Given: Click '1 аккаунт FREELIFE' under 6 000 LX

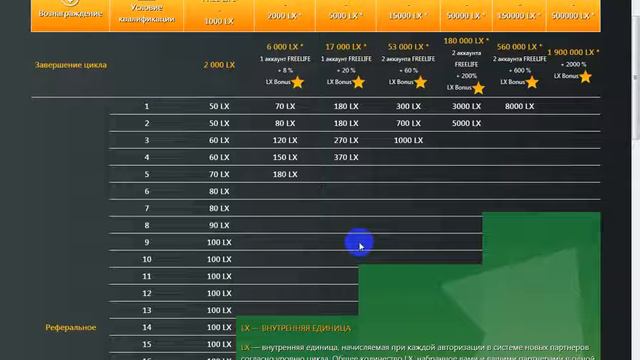Looking at the screenshot, I should coord(285,59).
